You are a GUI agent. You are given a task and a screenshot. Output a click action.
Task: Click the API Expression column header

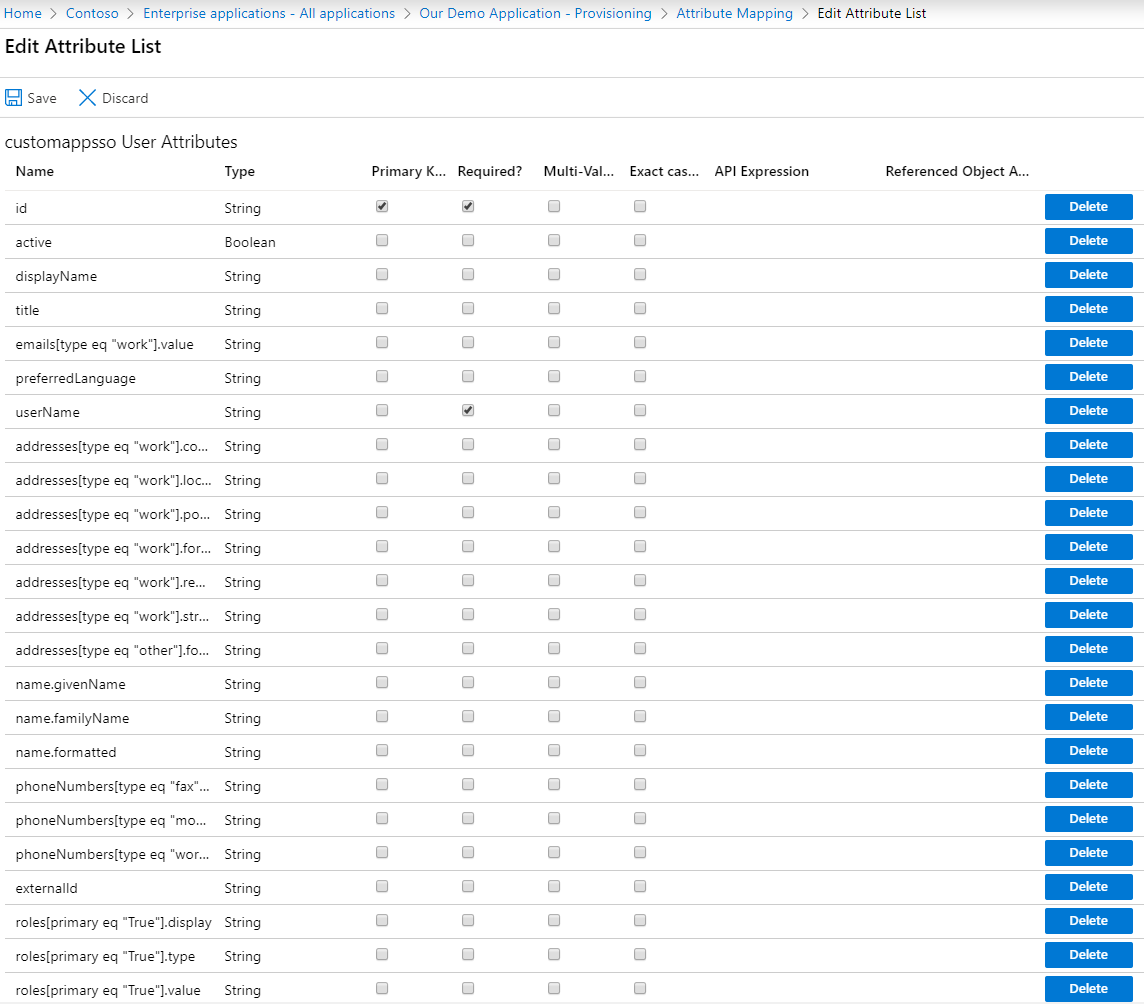click(x=761, y=172)
